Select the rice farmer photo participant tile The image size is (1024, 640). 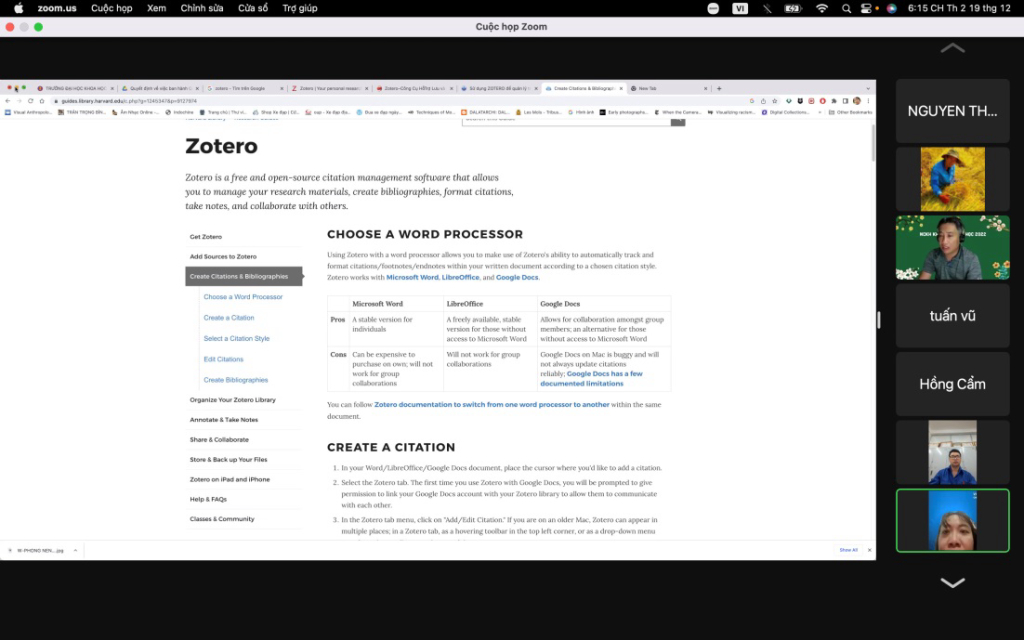(952, 179)
